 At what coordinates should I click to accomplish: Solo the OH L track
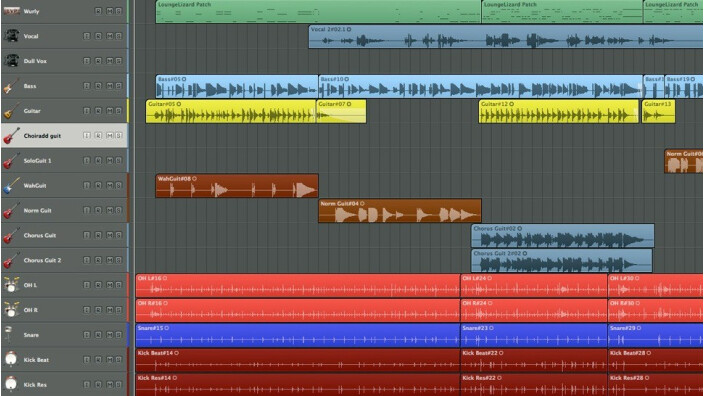coord(119,285)
